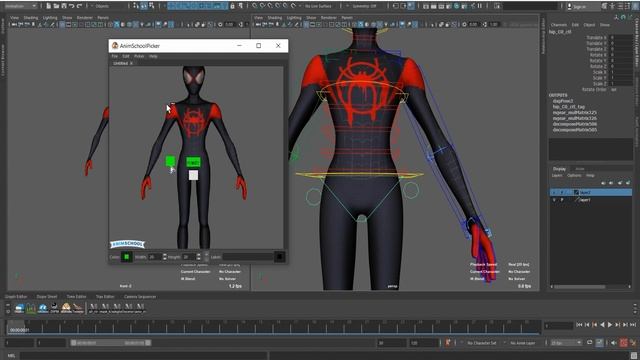Viewport: 640px width, 360px height.
Task: Switch to the Camera Sequencer tab
Action: click(x=140, y=297)
